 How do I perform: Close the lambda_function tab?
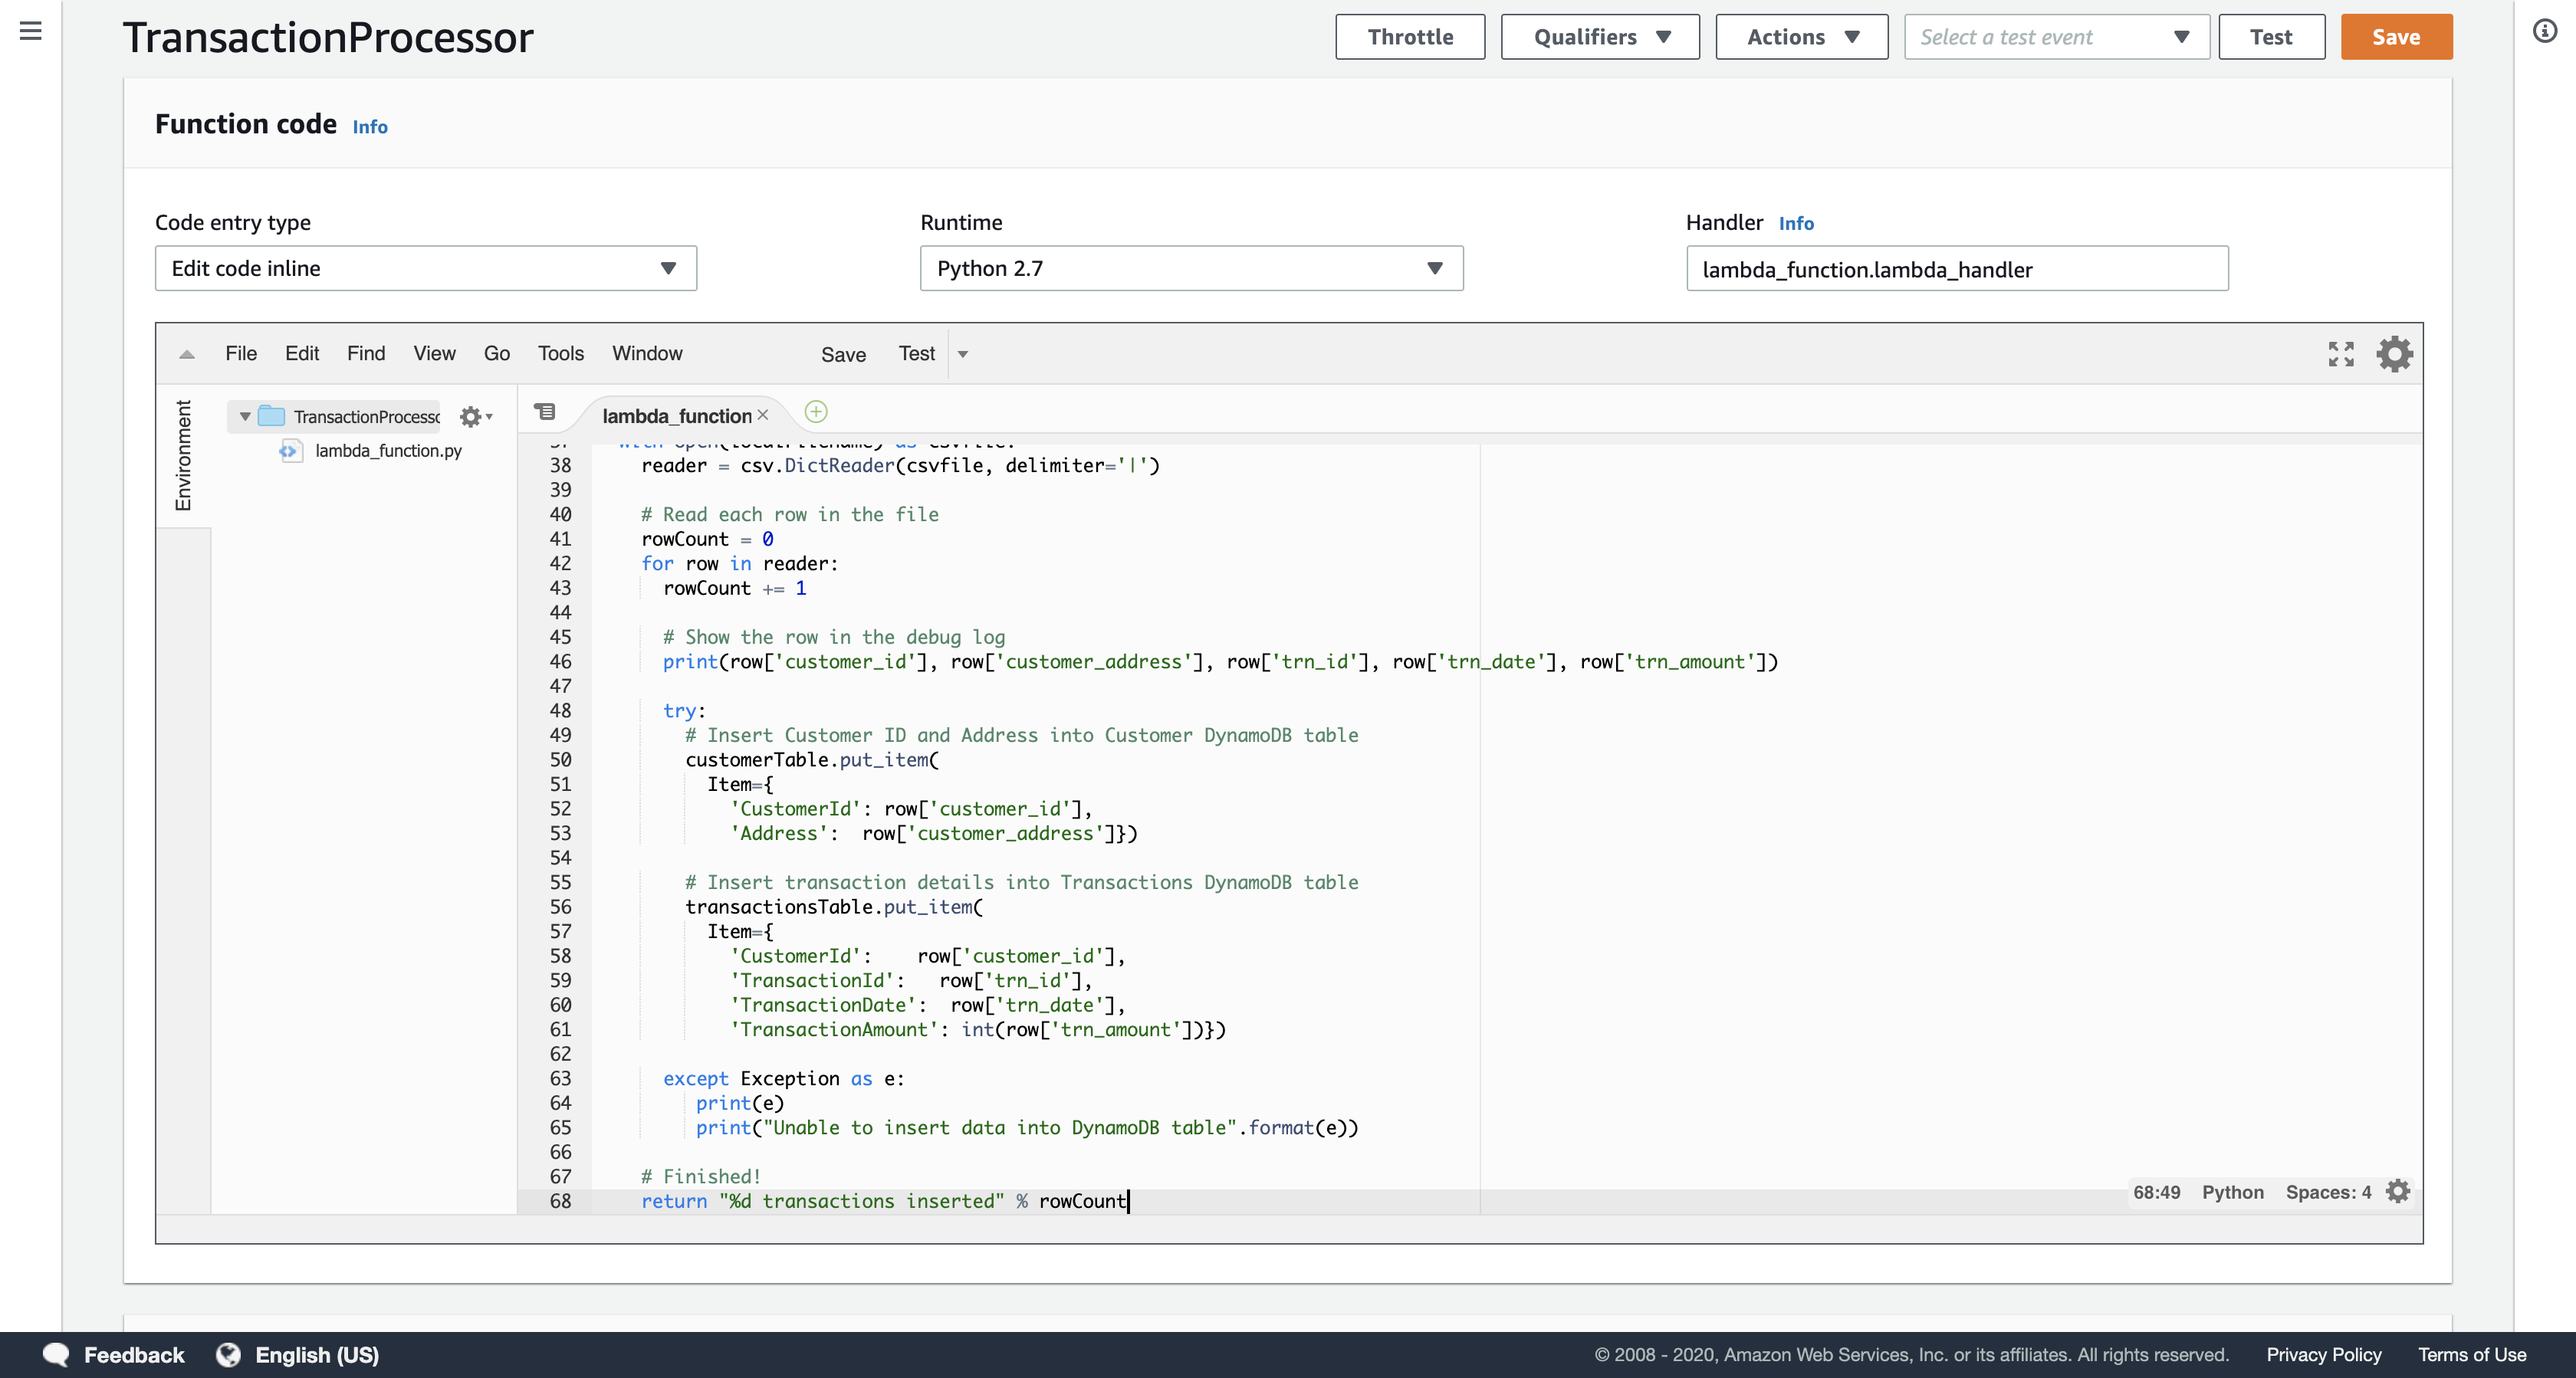pos(763,415)
